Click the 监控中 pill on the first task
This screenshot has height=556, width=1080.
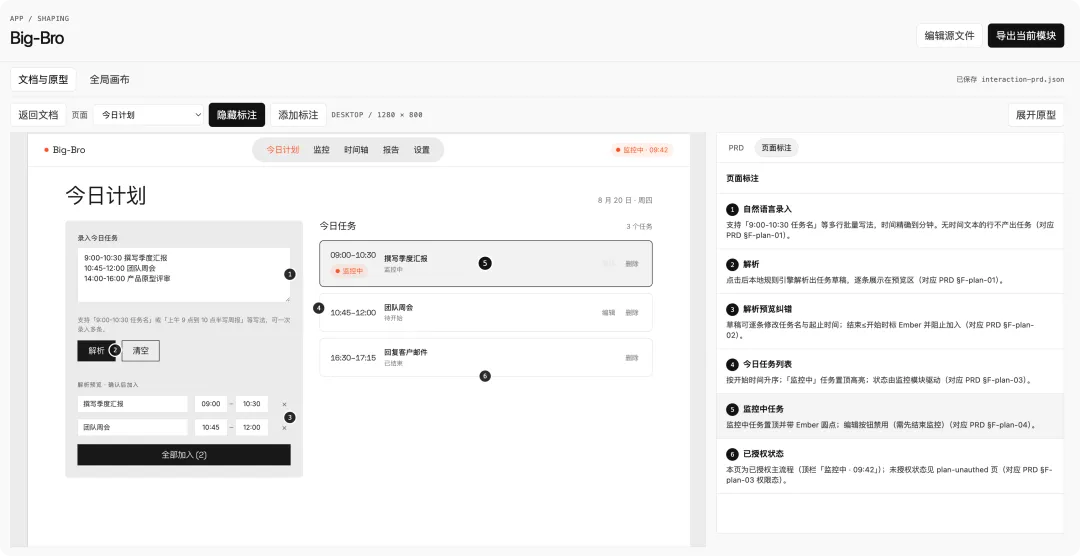[x=349, y=271]
